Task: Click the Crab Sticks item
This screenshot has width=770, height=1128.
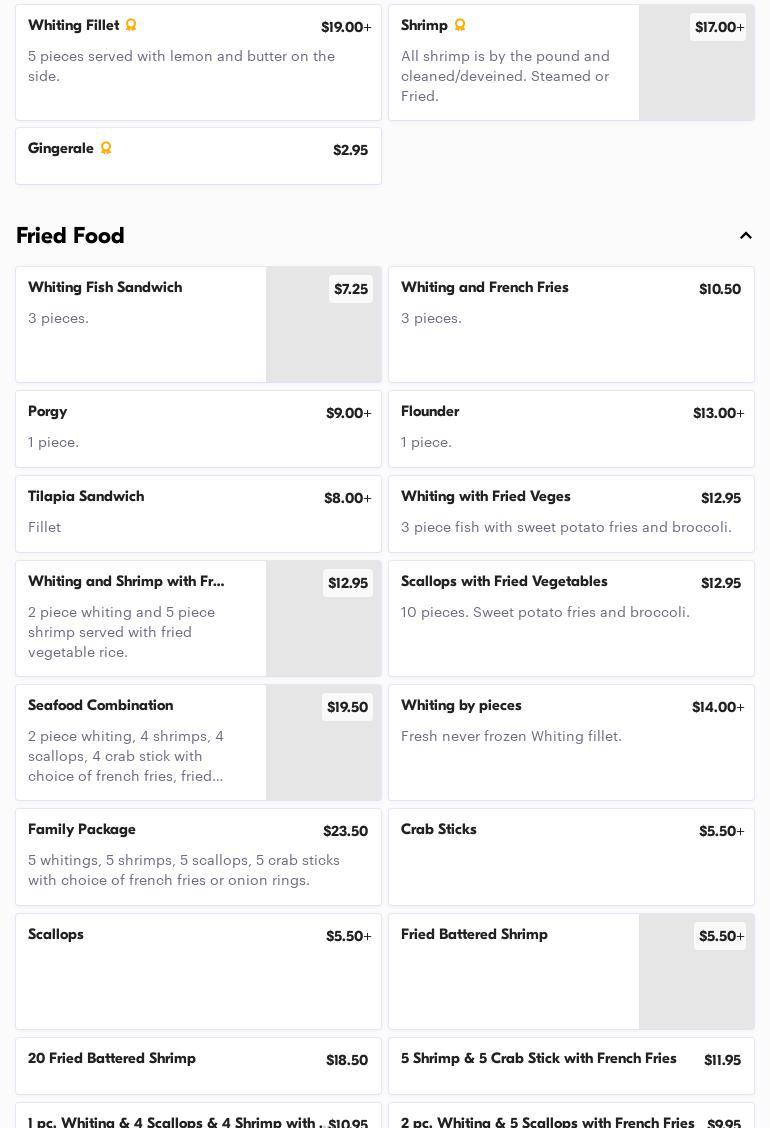Action: (x=571, y=856)
